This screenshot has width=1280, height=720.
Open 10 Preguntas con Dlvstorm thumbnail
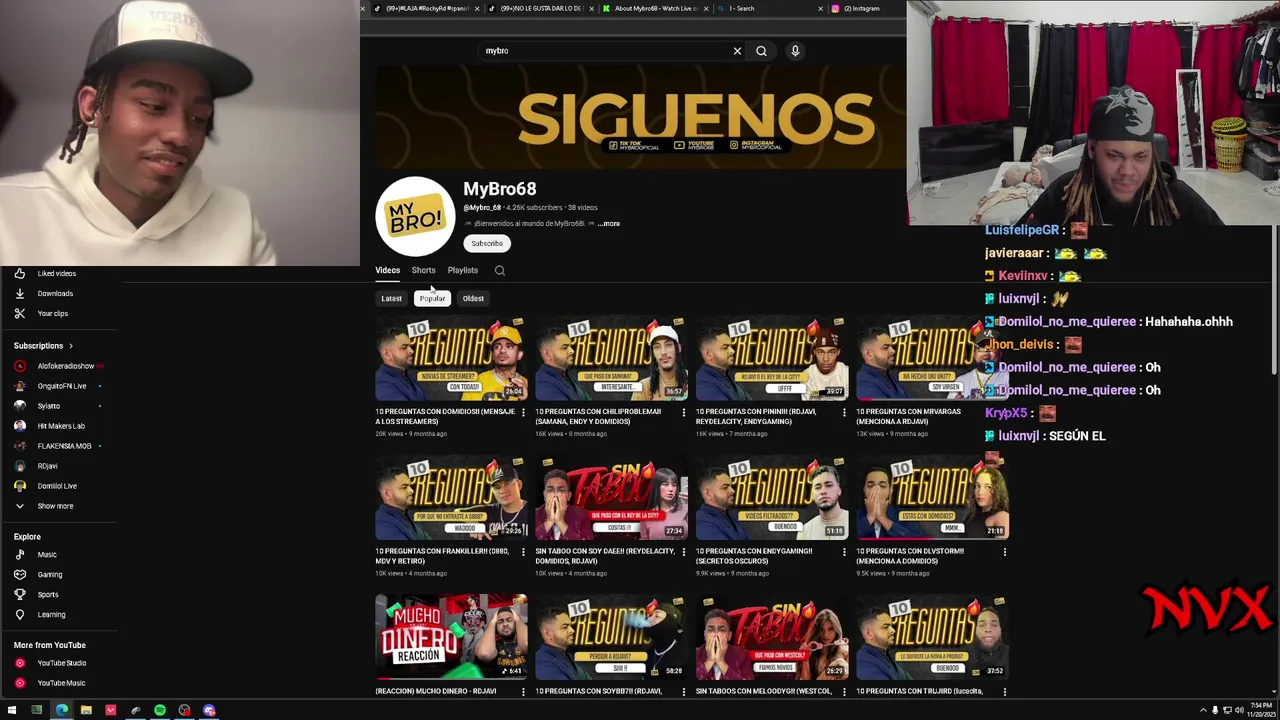point(932,498)
